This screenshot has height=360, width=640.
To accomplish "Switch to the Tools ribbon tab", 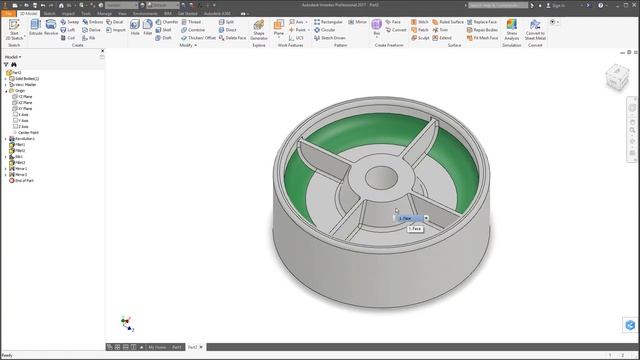I will [x=86, y=13].
